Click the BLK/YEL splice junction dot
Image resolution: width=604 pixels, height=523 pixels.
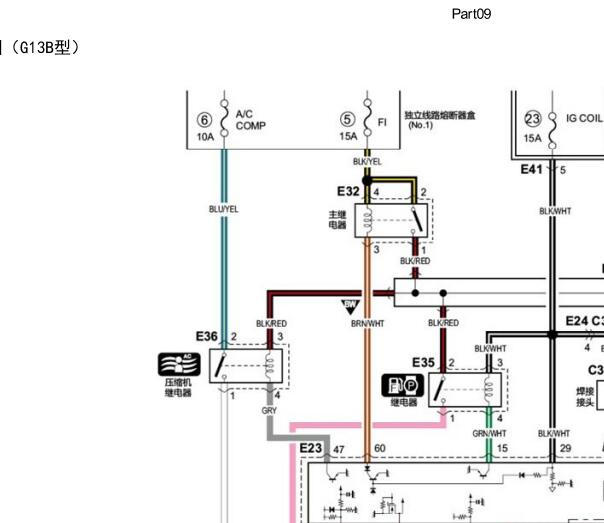point(367,181)
